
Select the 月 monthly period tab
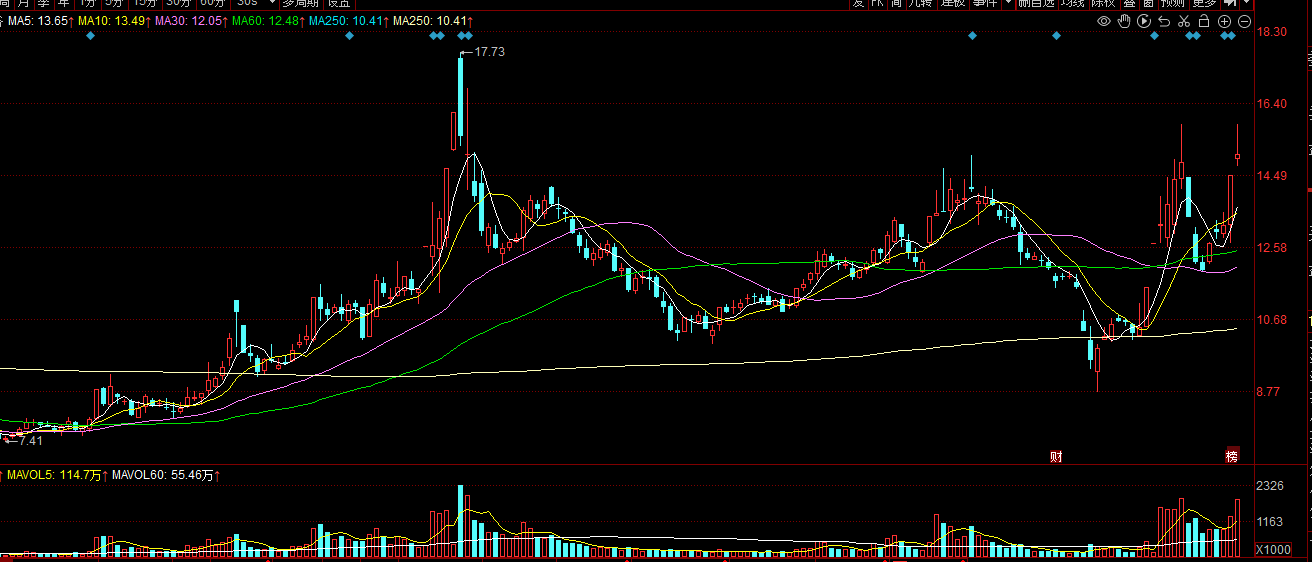tap(25, 4)
